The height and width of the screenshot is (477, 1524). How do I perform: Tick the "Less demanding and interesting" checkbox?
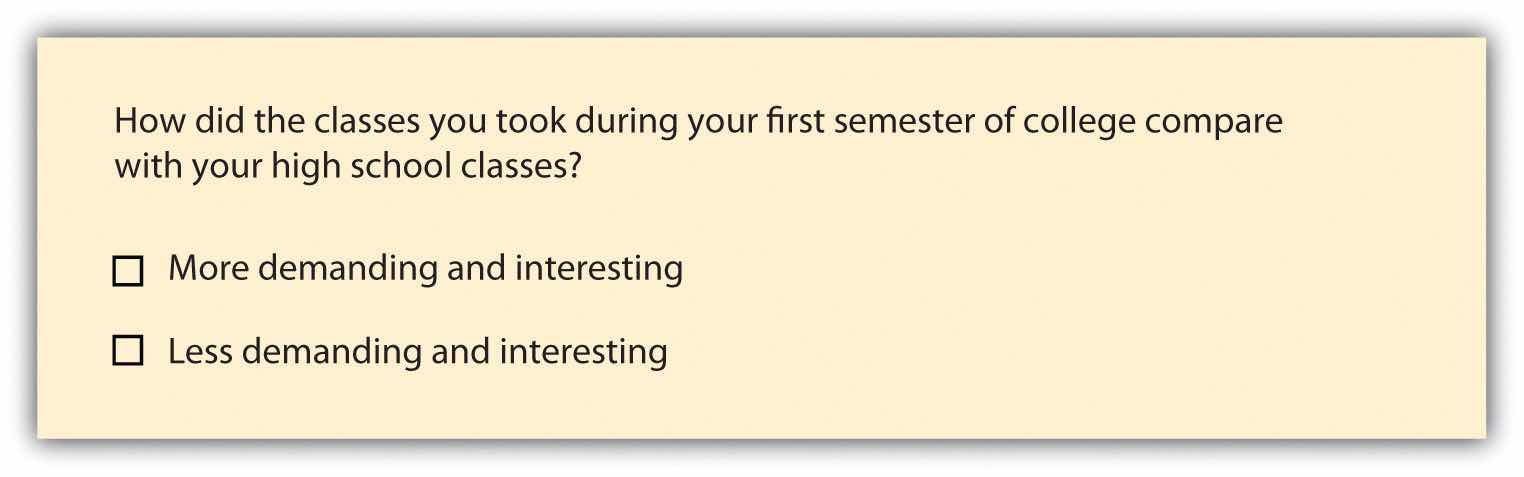[x=128, y=352]
